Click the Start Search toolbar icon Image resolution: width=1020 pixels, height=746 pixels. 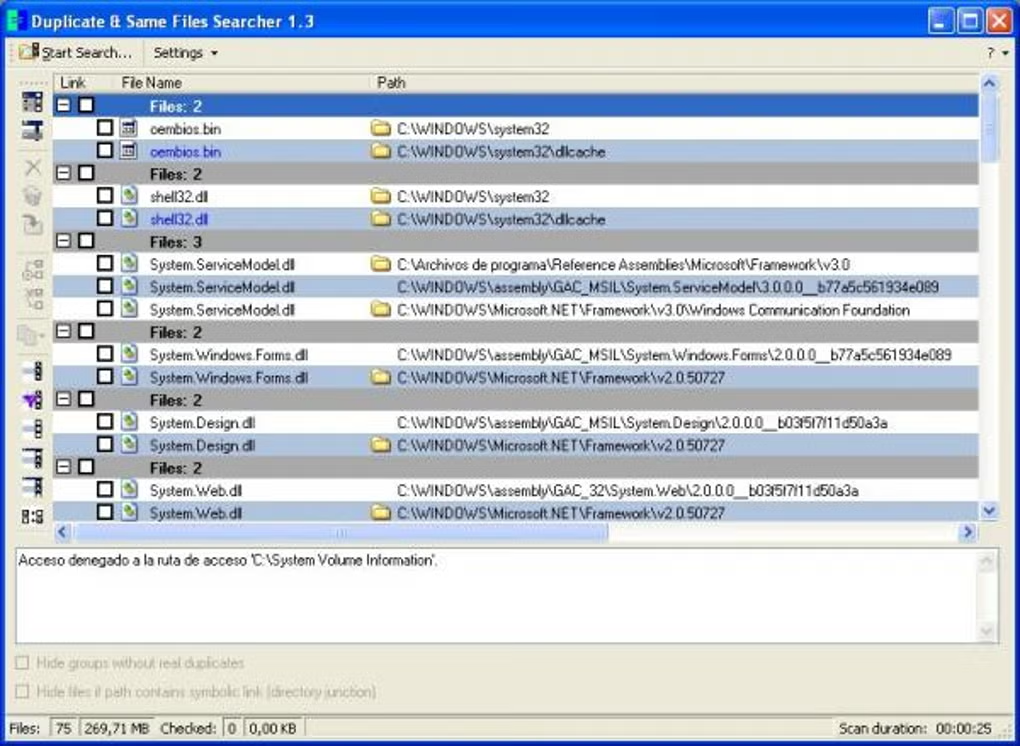[29, 52]
